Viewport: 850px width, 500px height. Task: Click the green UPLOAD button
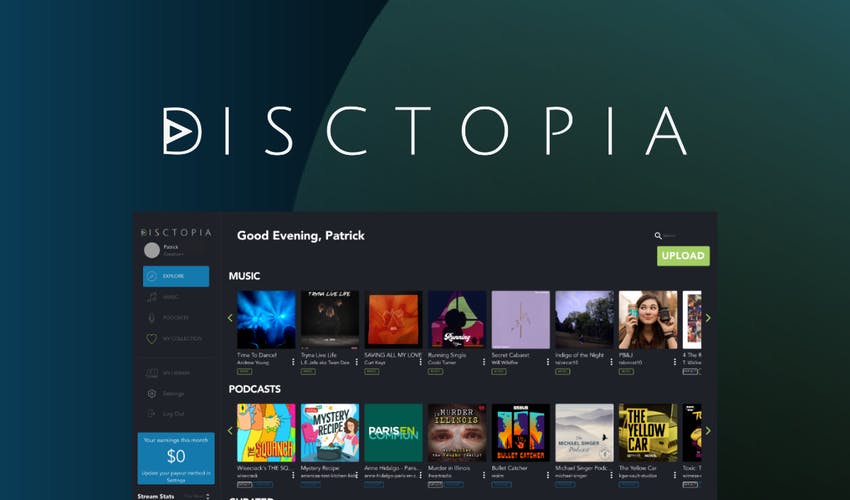(683, 256)
